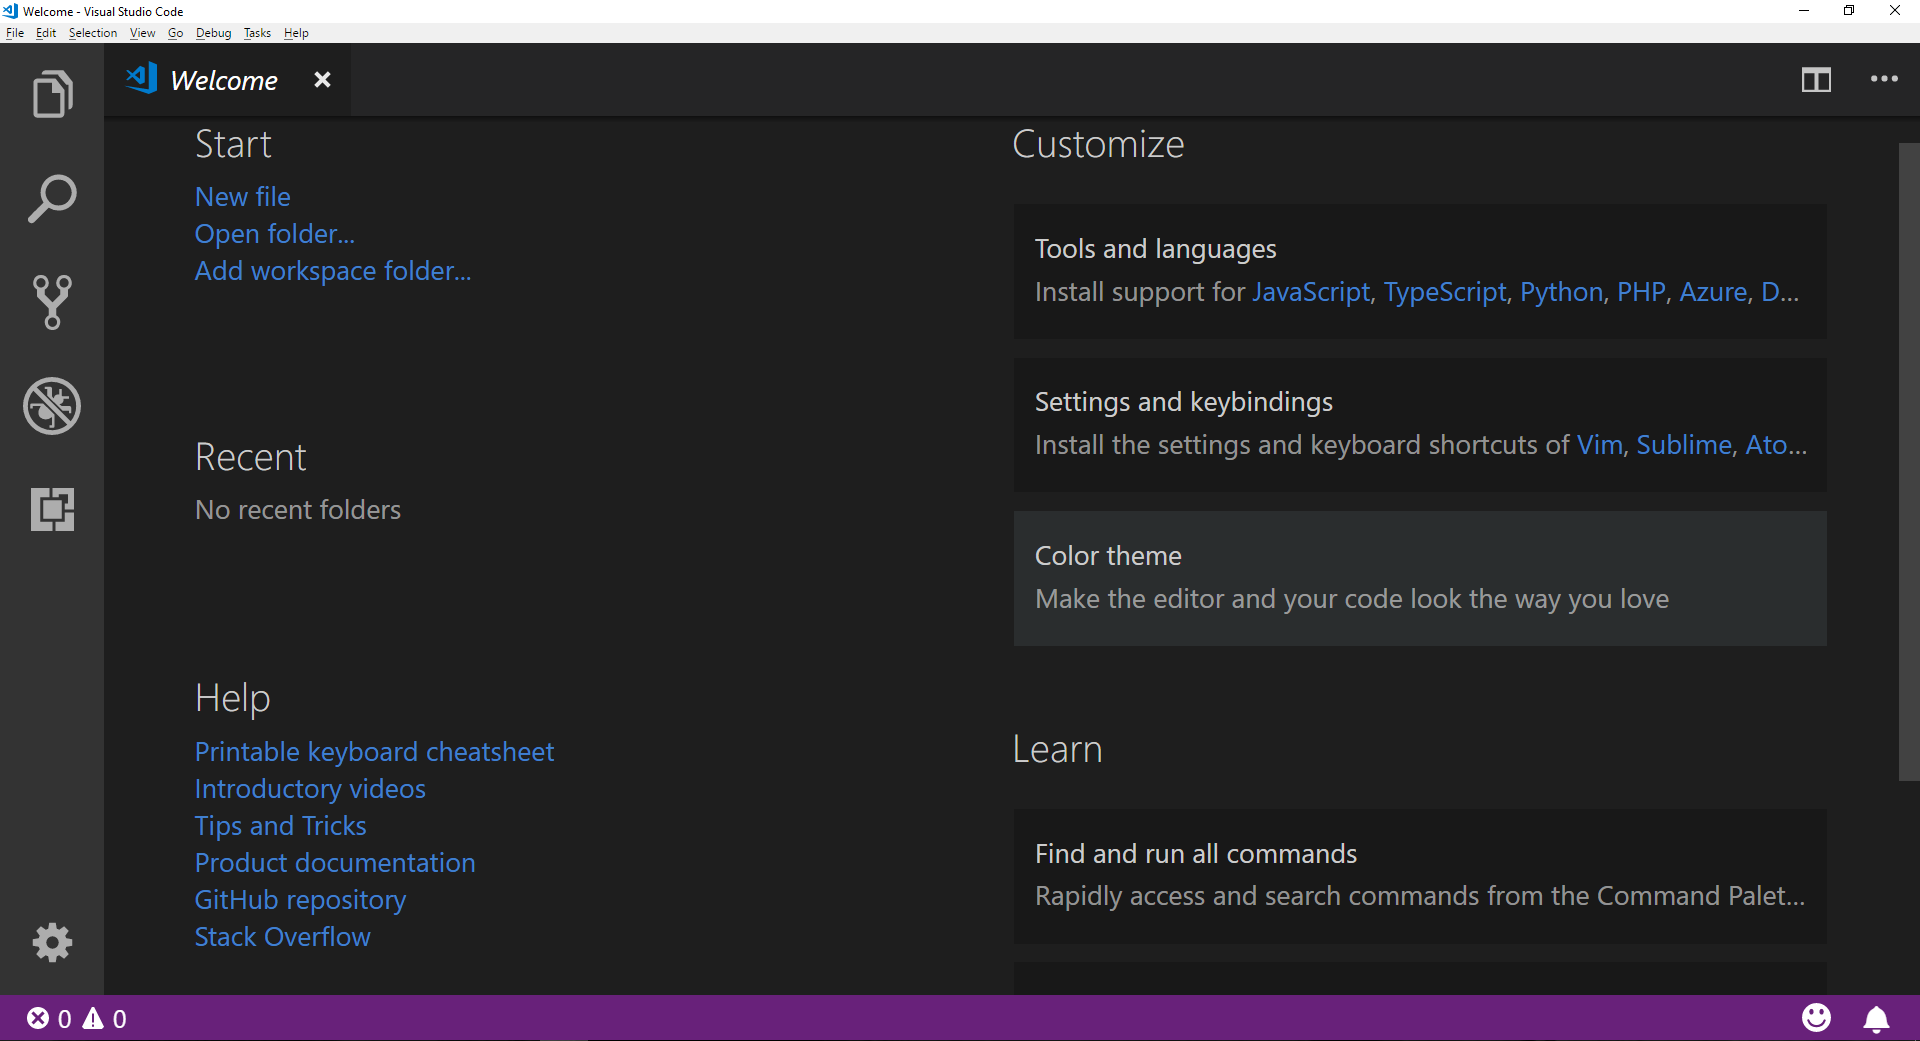The width and height of the screenshot is (1920, 1041).
Task: Install Python support link
Action: 1561,292
